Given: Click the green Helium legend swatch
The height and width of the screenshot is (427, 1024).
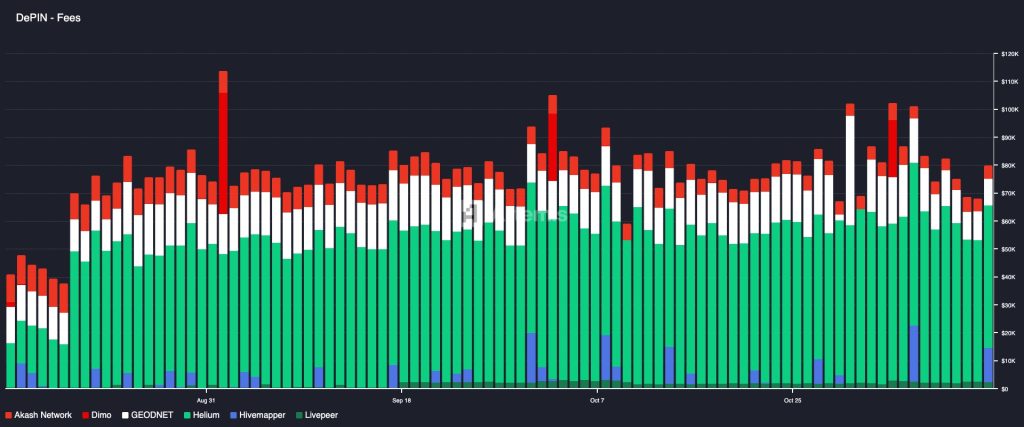Looking at the screenshot, I should pos(188,414).
